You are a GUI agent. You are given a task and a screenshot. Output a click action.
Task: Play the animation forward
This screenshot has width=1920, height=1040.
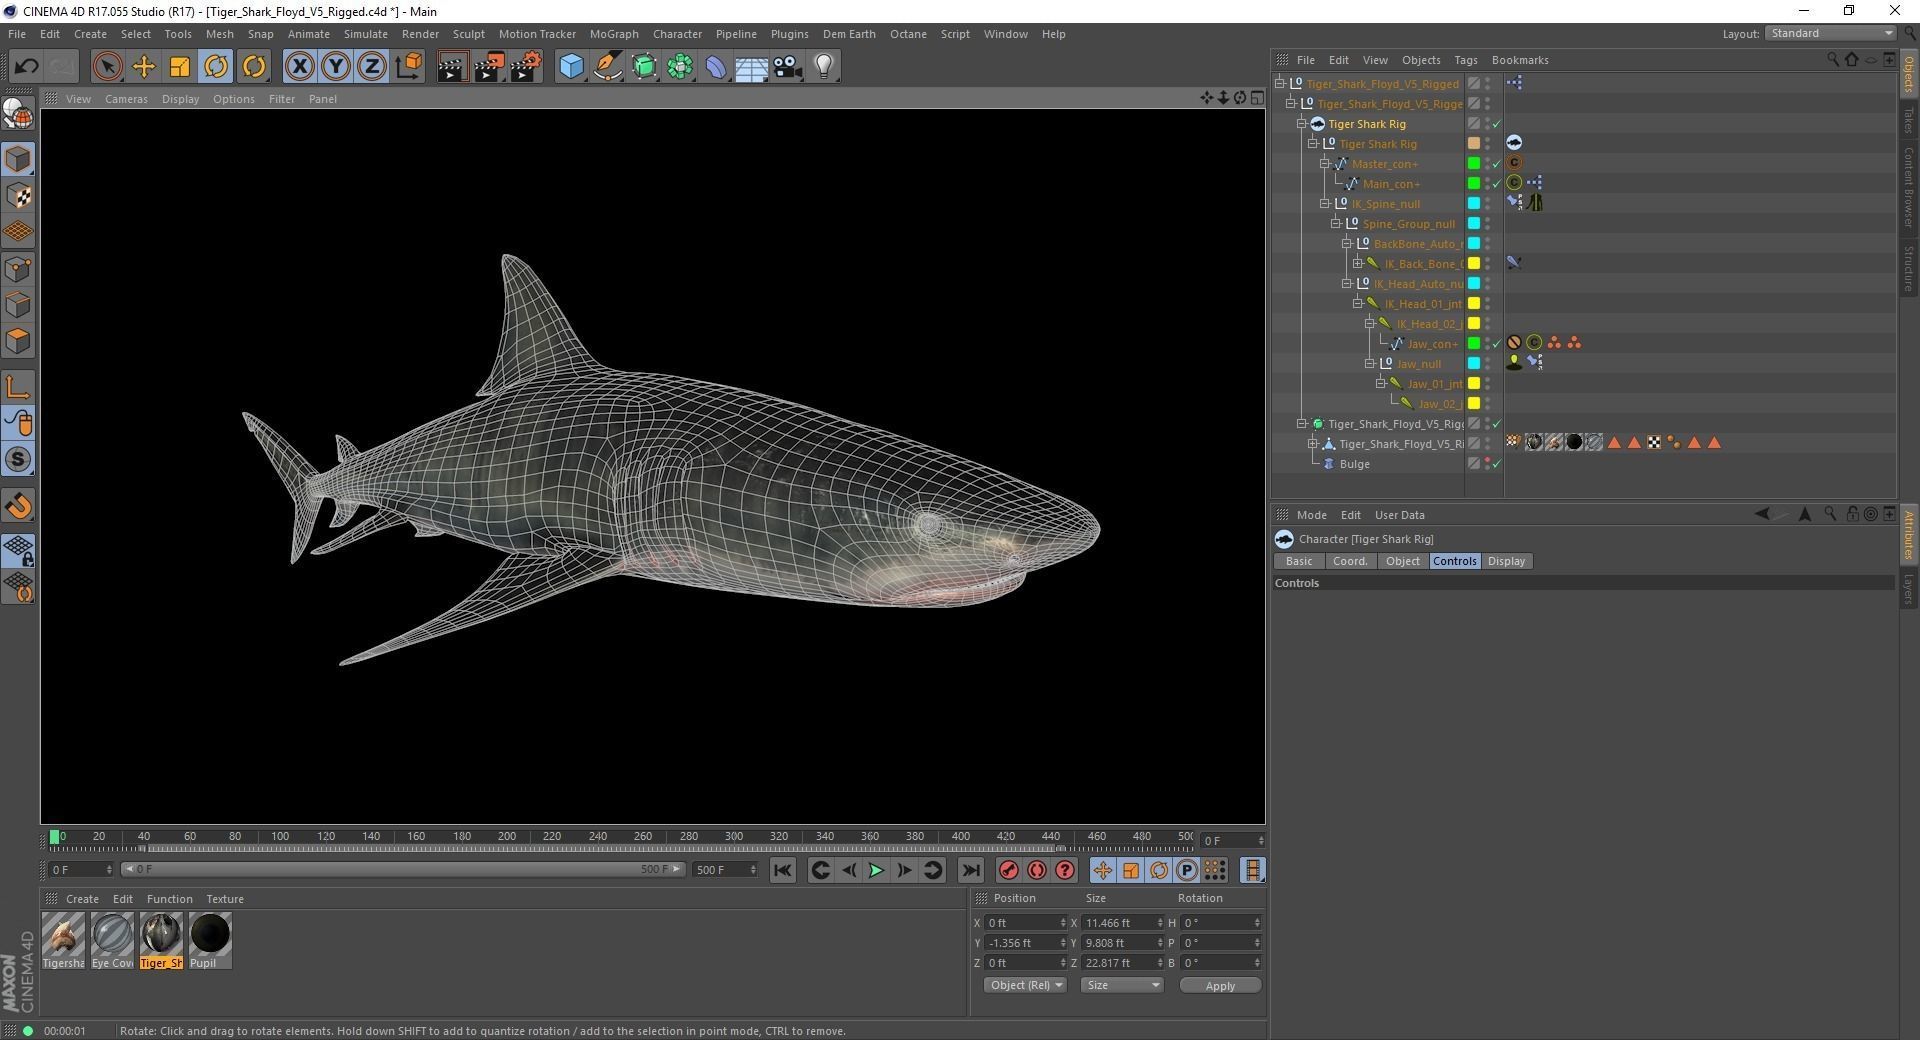(876, 871)
